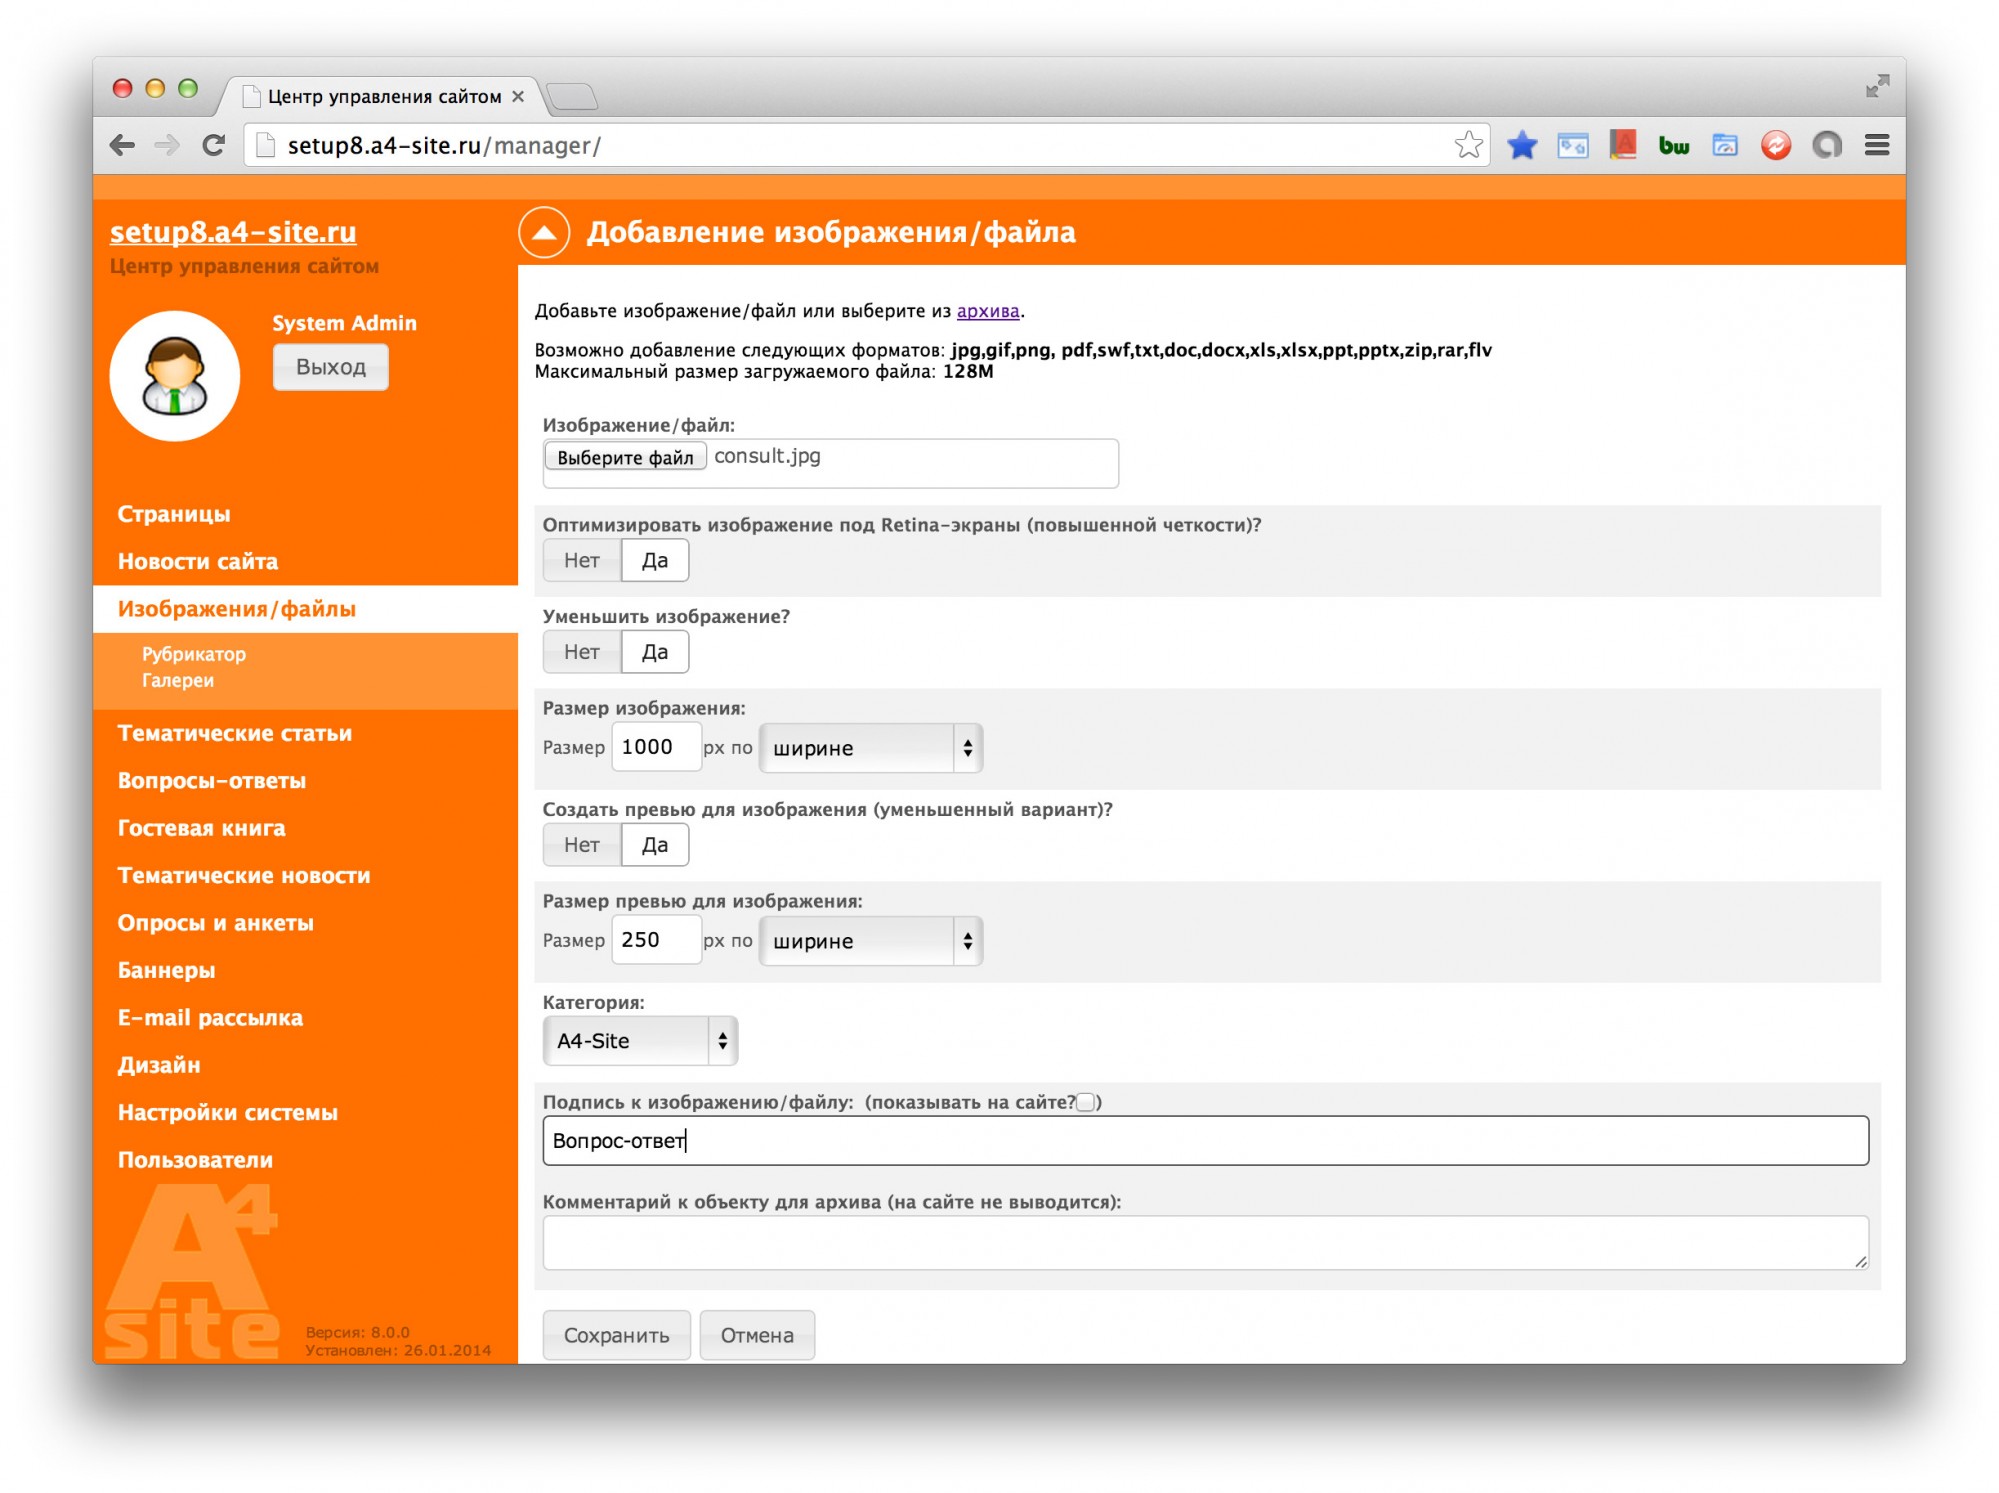This screenshot has width=1999, height=1493.
Task: Open the 'архива' link
Action: coord(987,311)
